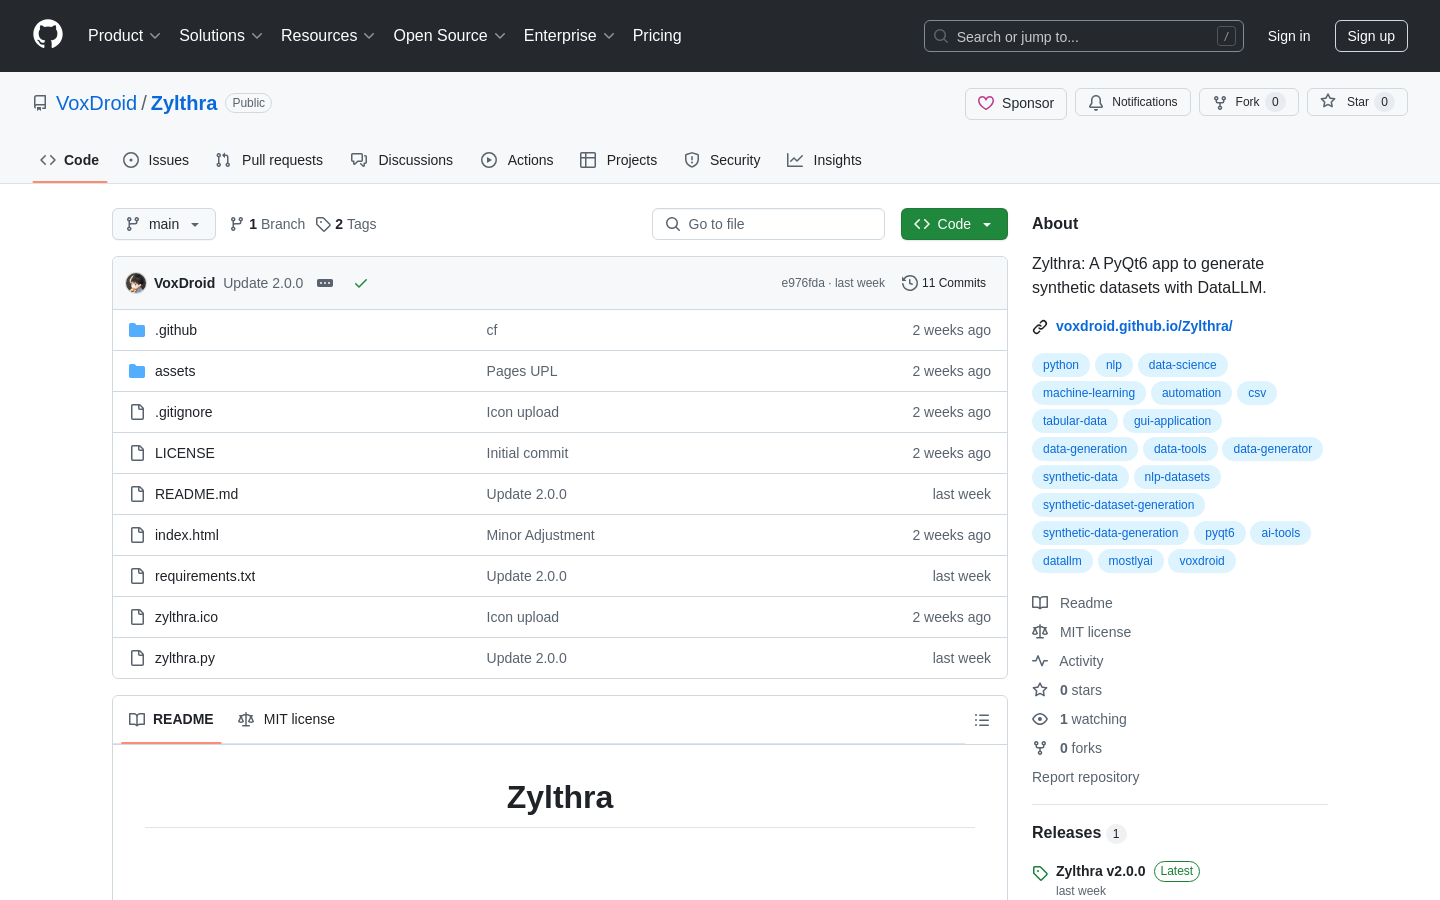View the 0 stars stargazers link

(1067, 690)
